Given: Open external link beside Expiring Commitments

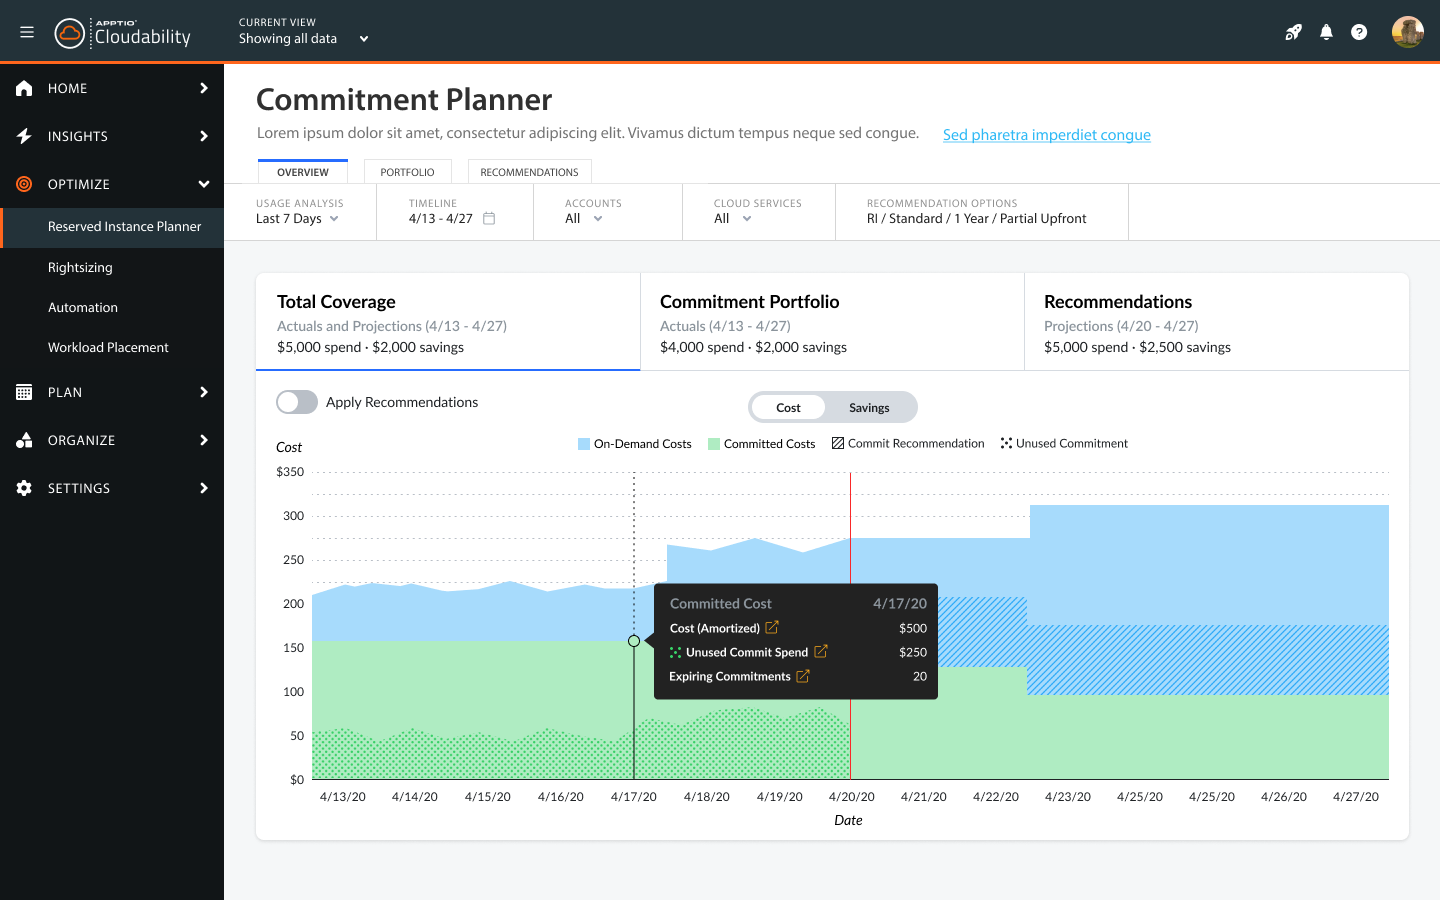Looking at the screenshot, I should [x=802, y=677].
